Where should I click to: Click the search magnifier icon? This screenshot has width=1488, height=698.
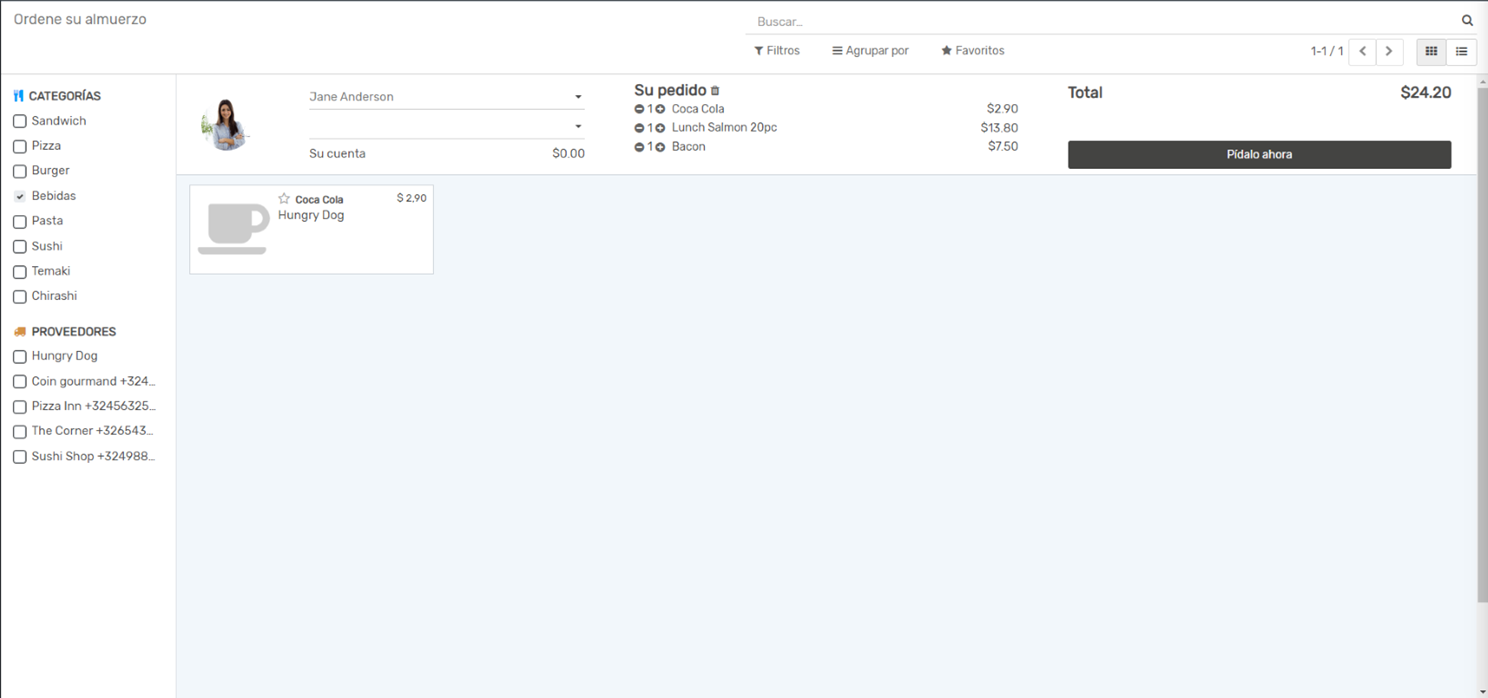tap(1467, 21)
